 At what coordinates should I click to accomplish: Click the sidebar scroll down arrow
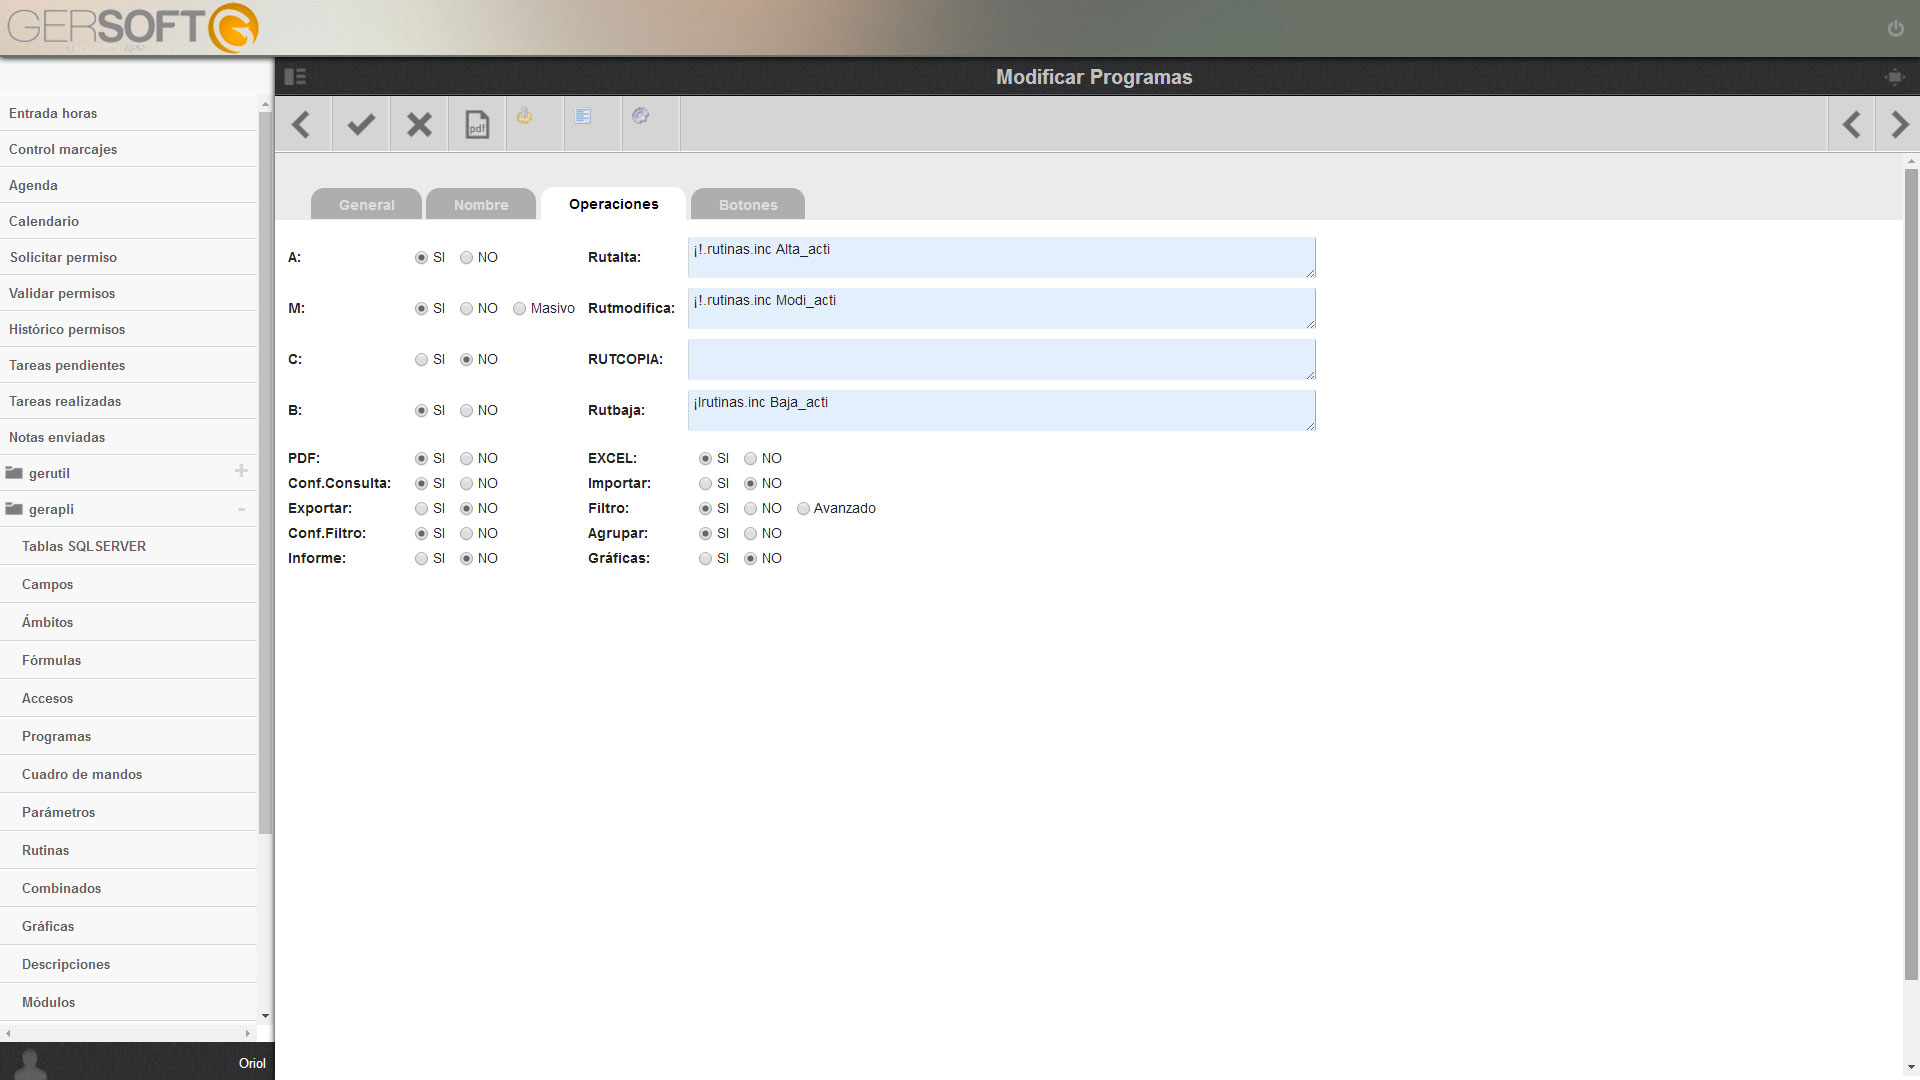tap(265, 1016)
